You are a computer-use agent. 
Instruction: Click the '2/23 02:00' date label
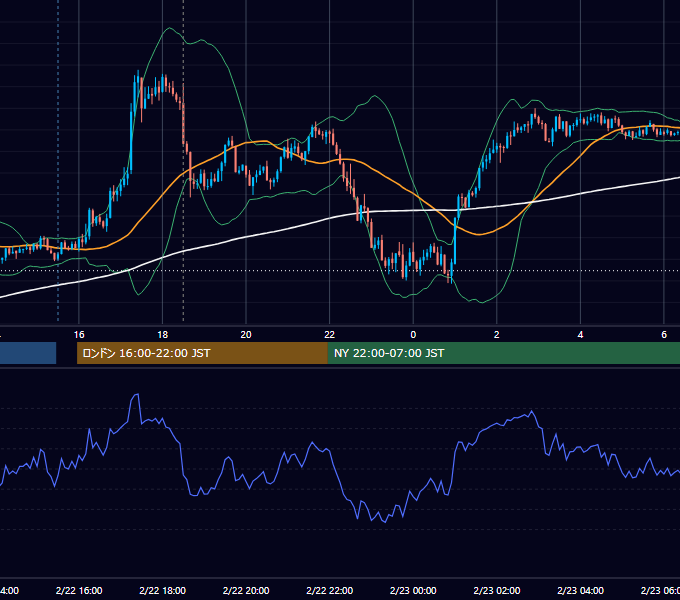[x=497, y=590]
